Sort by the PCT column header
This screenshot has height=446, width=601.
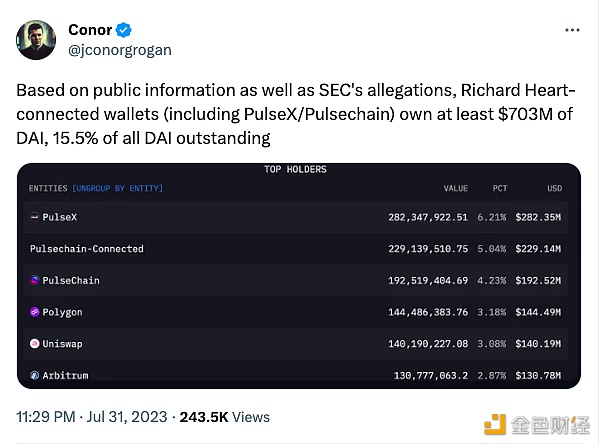coord(500,188)
